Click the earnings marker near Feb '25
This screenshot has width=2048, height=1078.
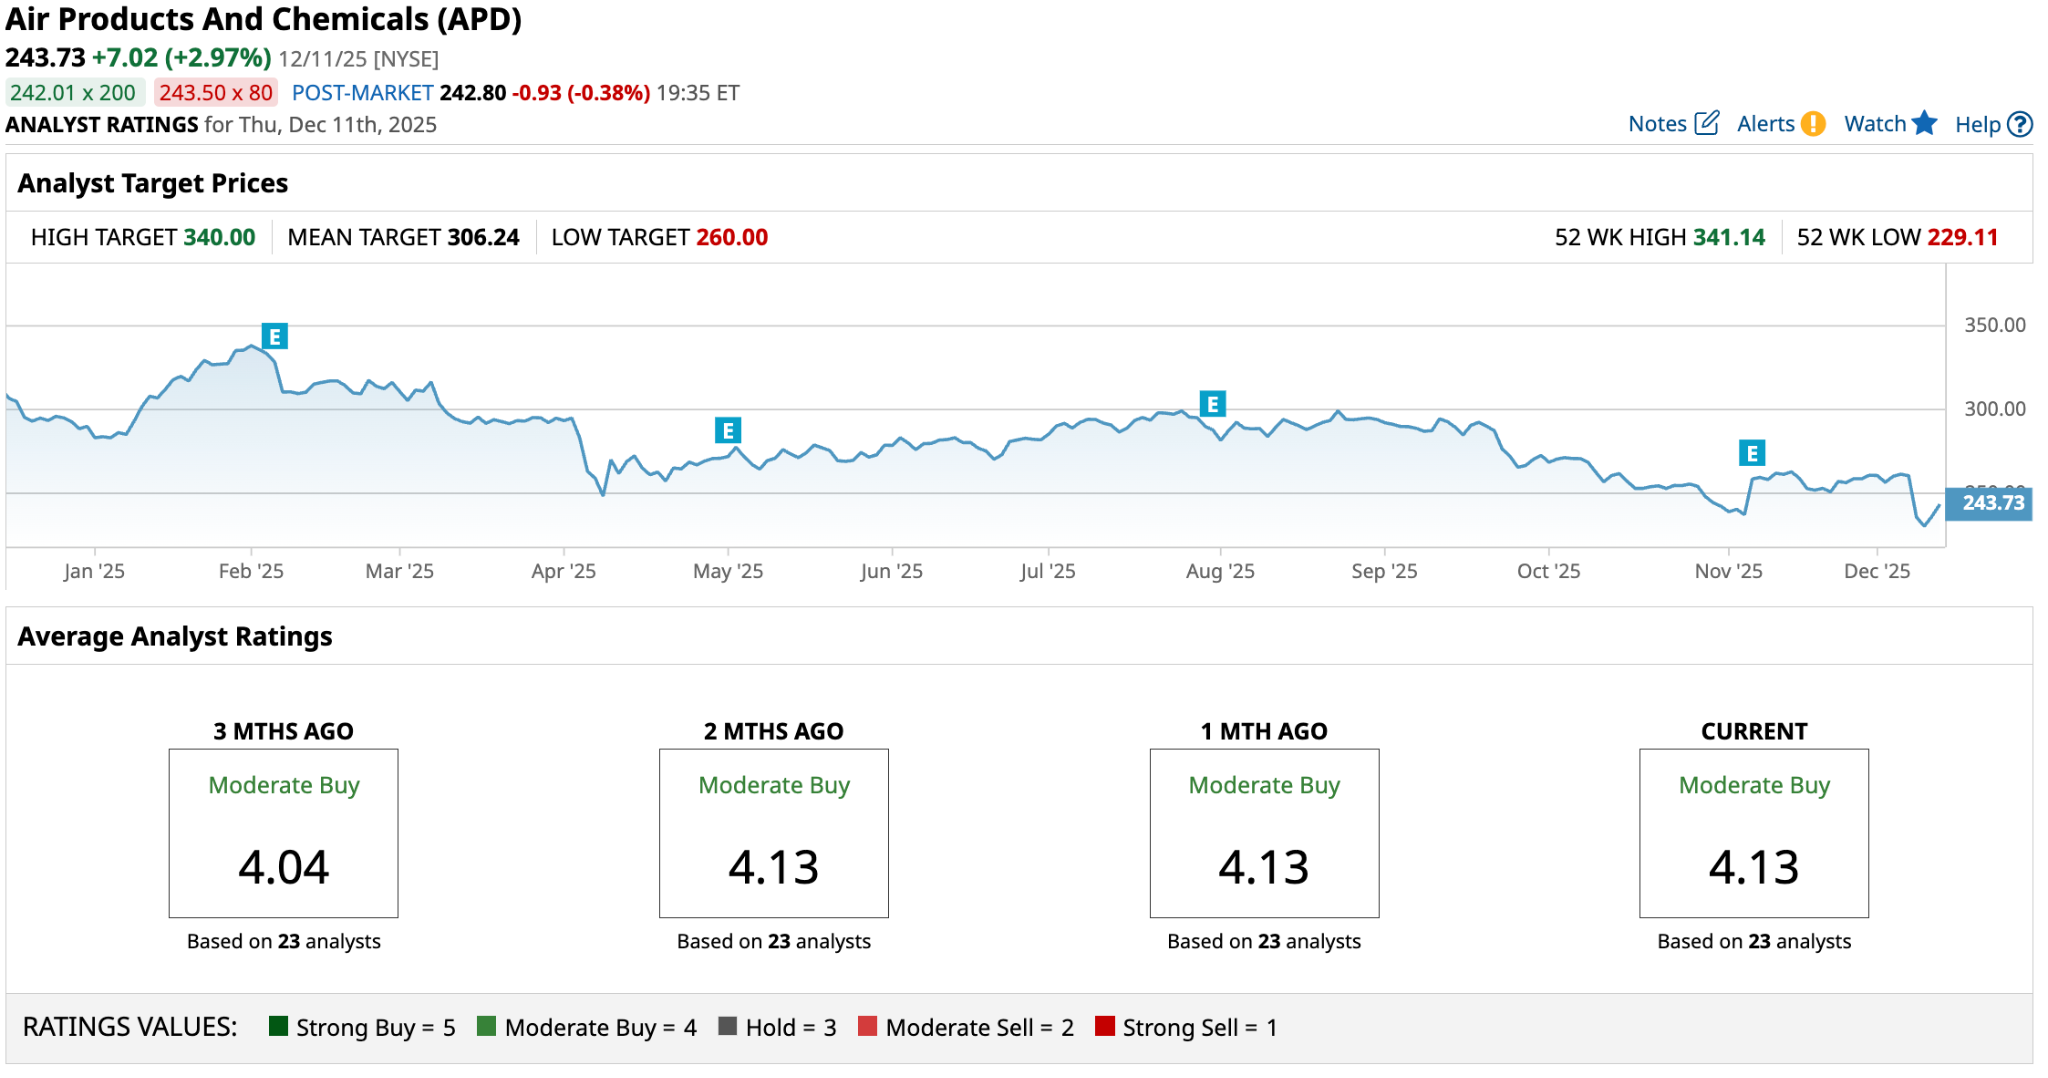coord(274,337)
